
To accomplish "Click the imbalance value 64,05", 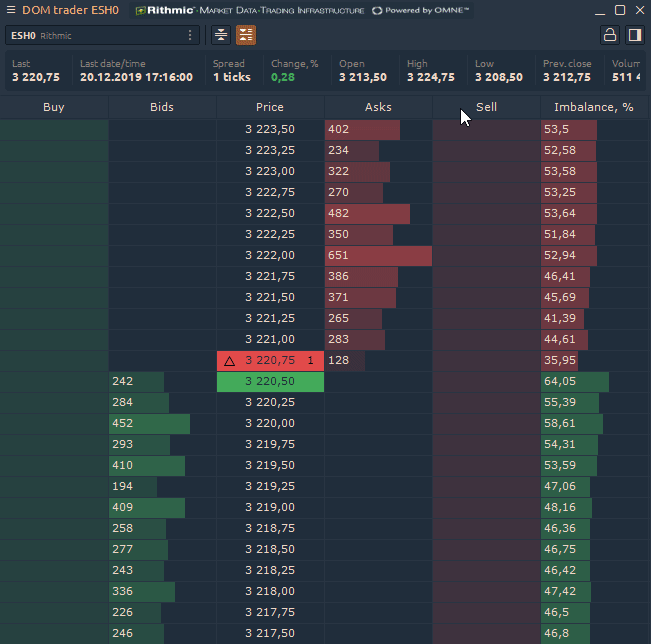I will (594, 382).
